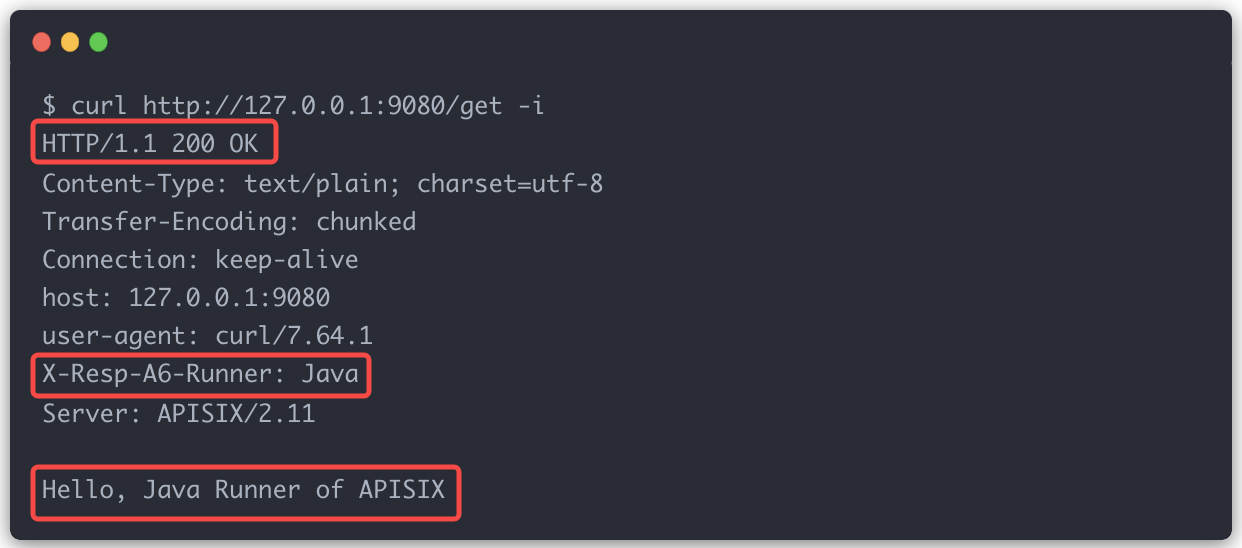
Task: Click the host: 127.0.0.1:9080 header line
Action: click(186, 298)
